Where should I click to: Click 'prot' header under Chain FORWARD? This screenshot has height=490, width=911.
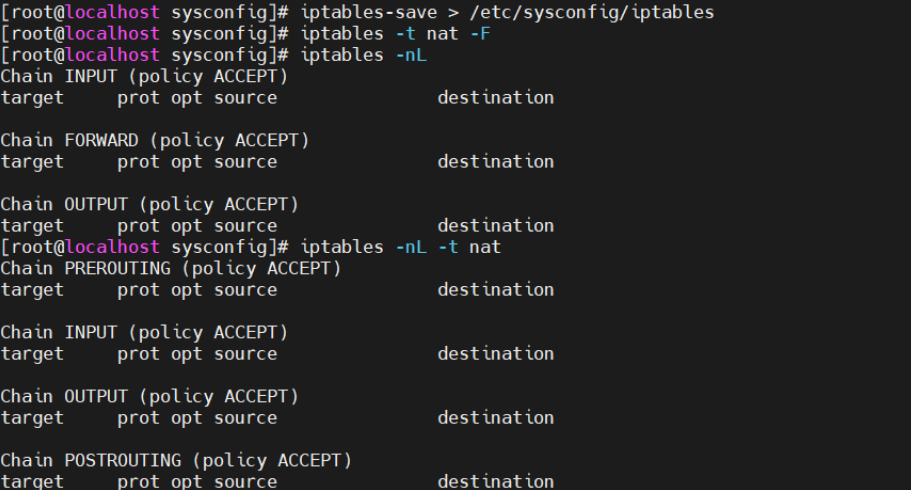coord(138,162)
